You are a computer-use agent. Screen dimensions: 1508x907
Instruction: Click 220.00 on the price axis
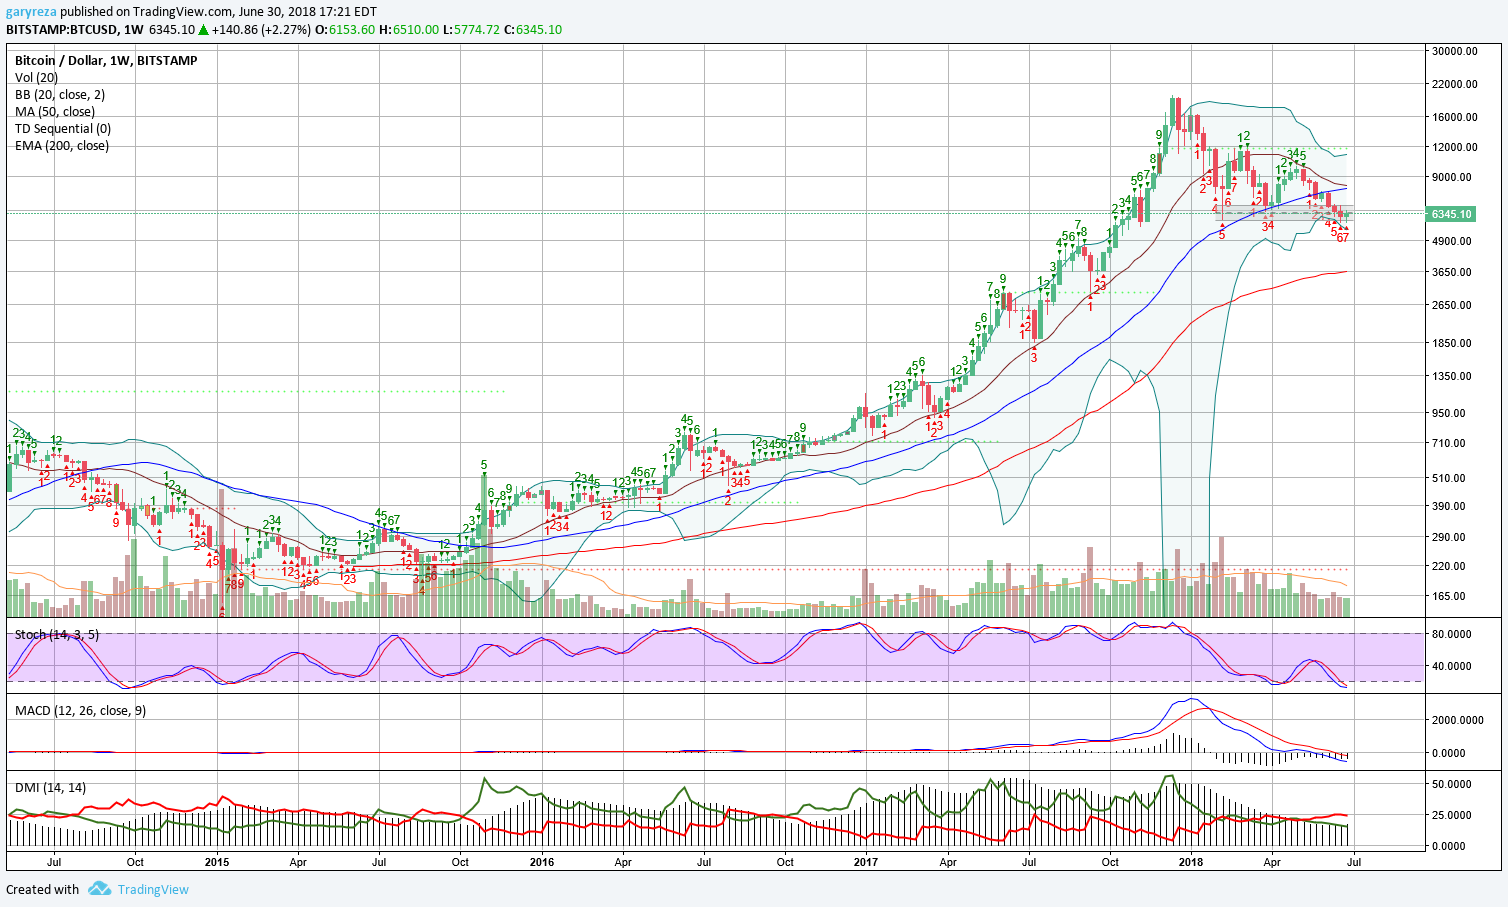[1449, 566]
